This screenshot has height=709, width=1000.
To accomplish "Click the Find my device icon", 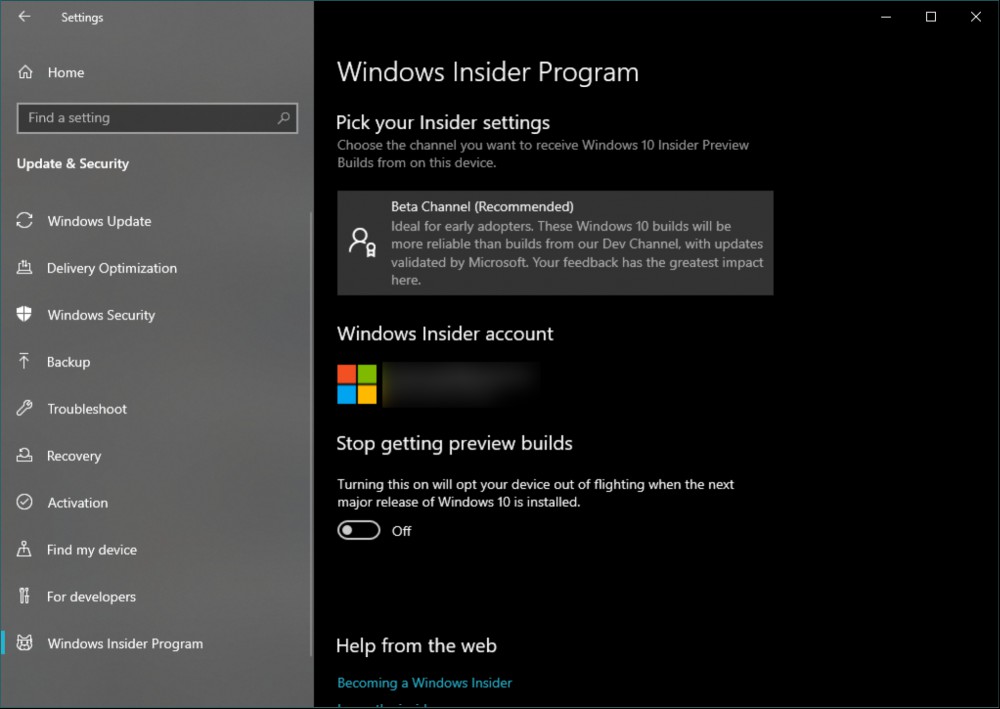I will tap(24, 549).
